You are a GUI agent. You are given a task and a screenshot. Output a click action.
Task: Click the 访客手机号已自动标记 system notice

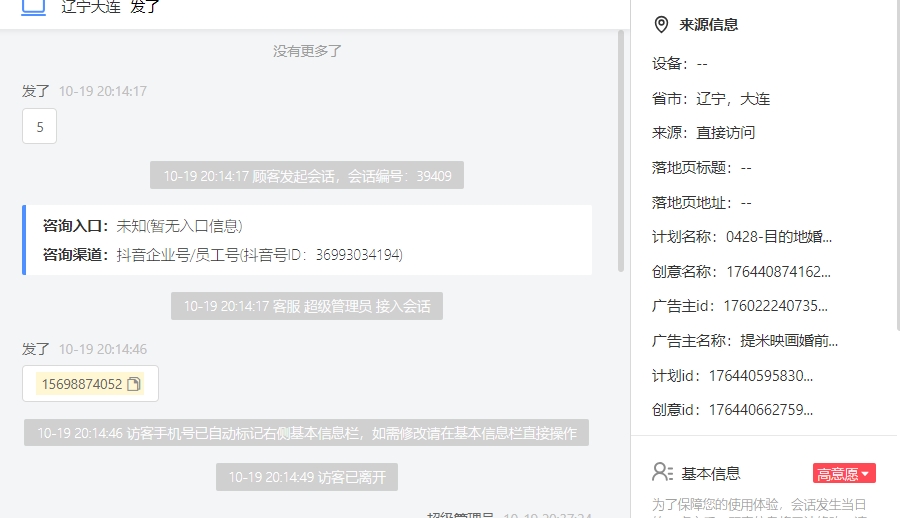pos(307,432)
